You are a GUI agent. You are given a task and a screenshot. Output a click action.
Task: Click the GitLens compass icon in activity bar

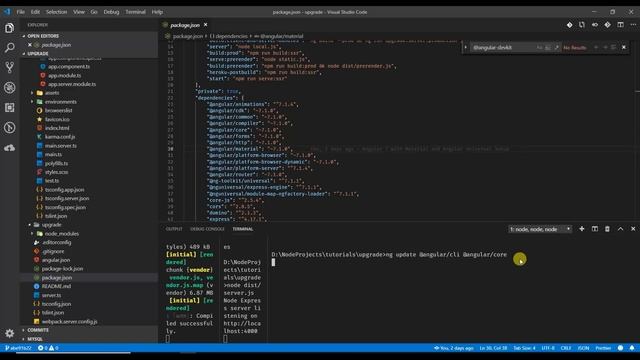[x=9, y=127]
